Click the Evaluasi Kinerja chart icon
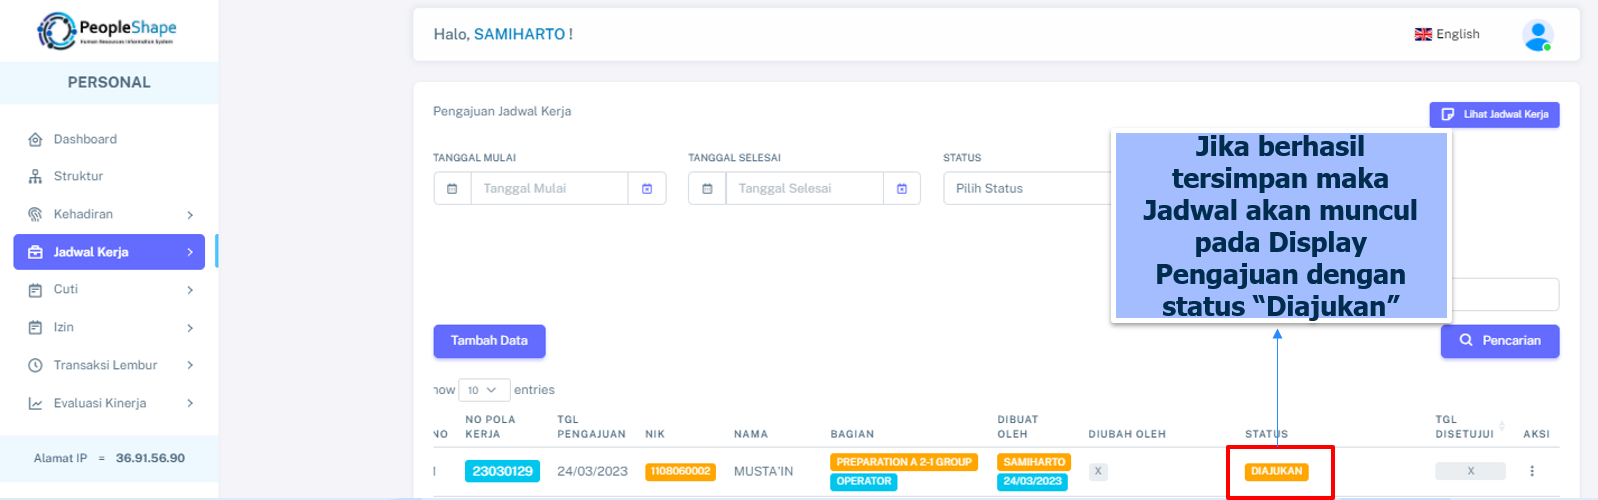 pos(35,404)
